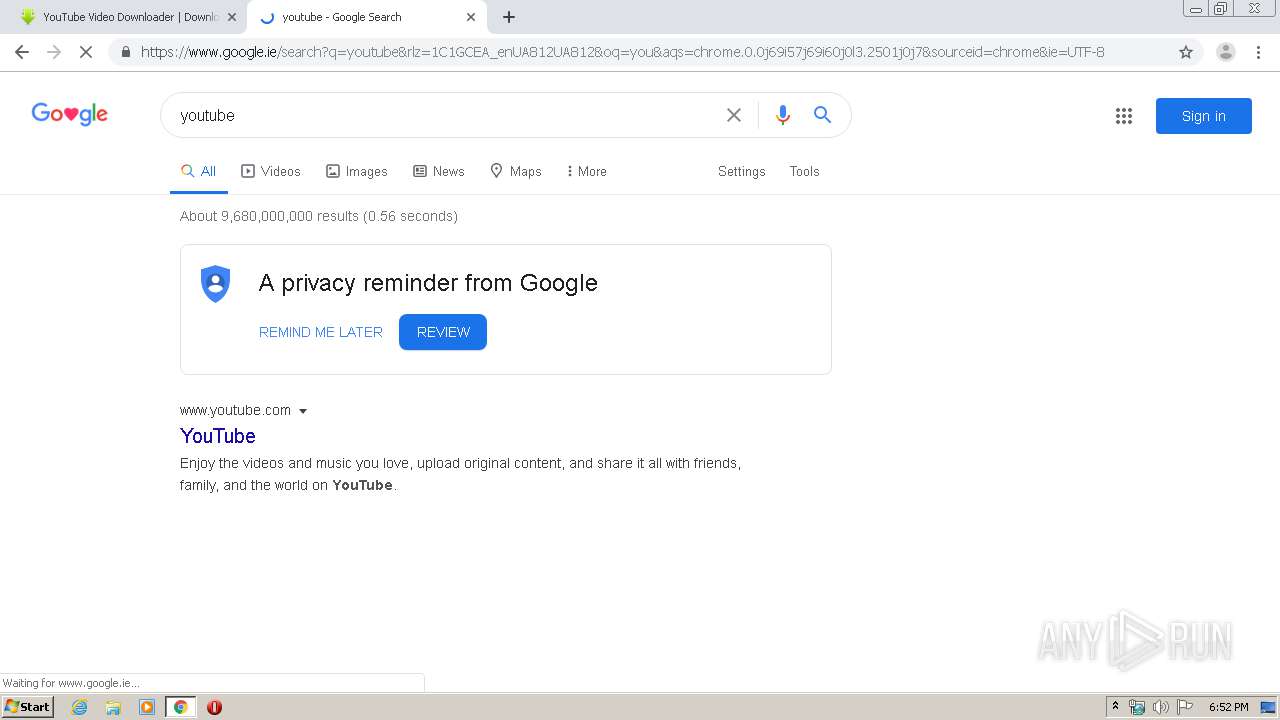Switch to News results tab
Viewport: 1280px width, 720px height.
(439, 171)
